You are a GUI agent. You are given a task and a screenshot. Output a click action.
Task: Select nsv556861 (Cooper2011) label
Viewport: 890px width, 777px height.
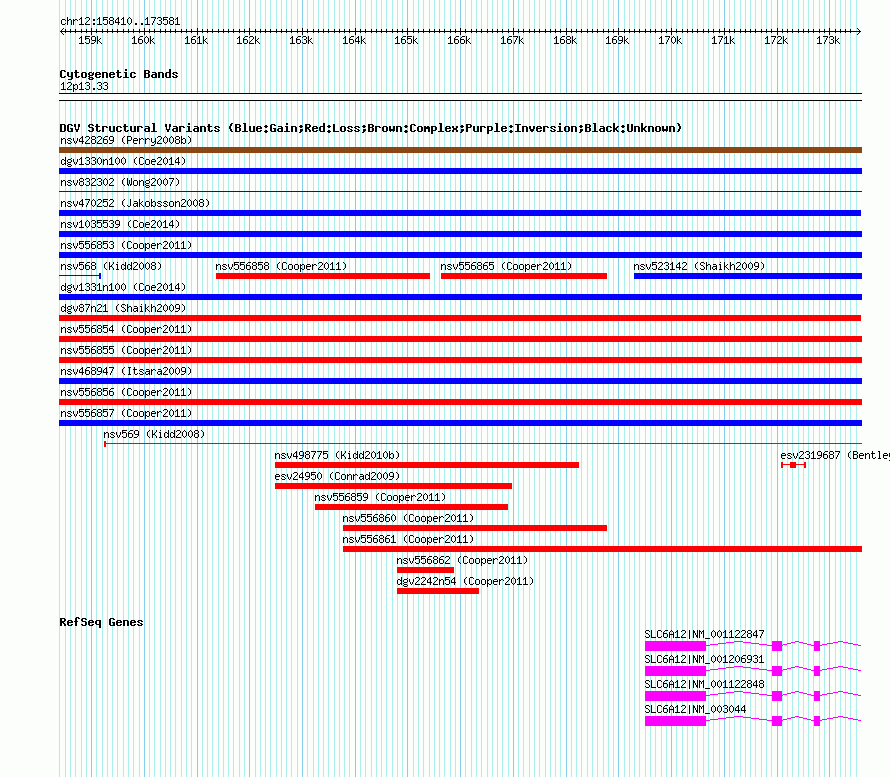(408, 539)
